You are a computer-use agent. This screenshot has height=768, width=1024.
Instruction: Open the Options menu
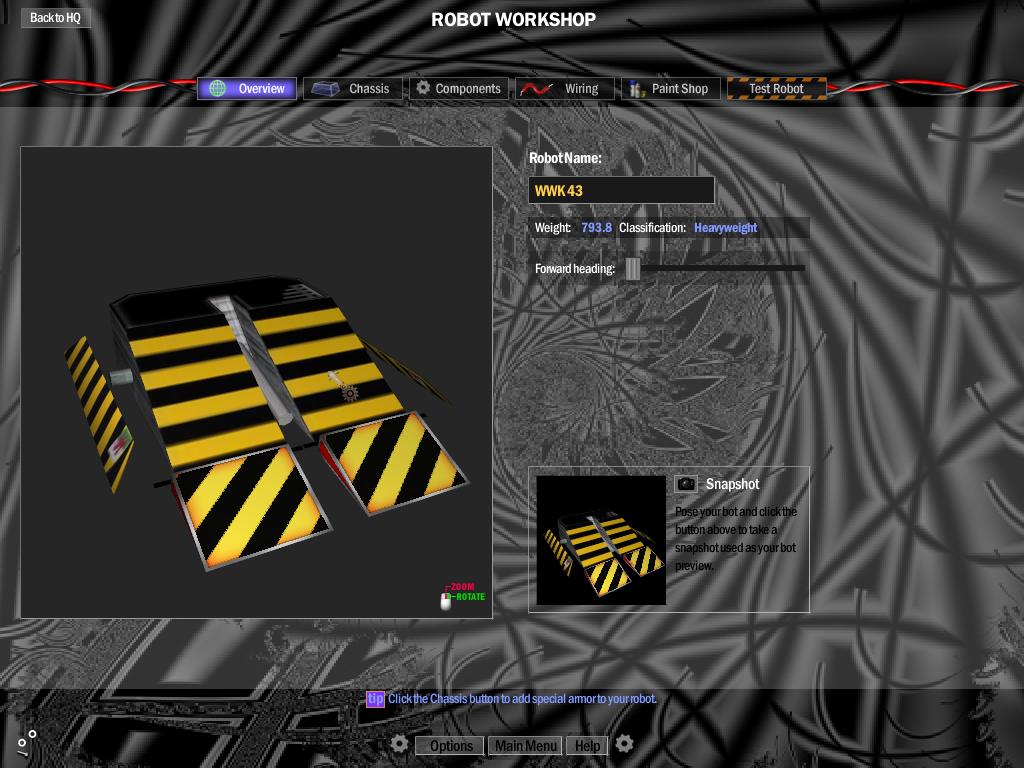click(x=451, y=745)
